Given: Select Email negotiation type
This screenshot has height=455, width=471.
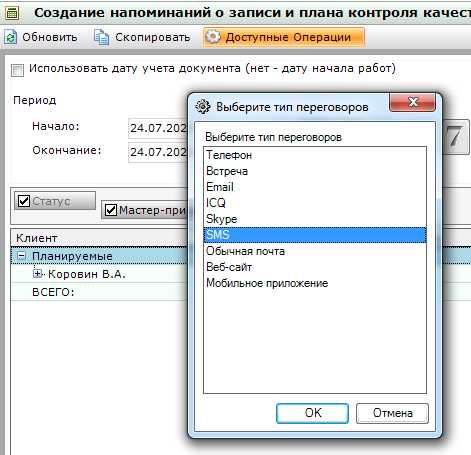Looking at the screenshot, I should 315,187.
